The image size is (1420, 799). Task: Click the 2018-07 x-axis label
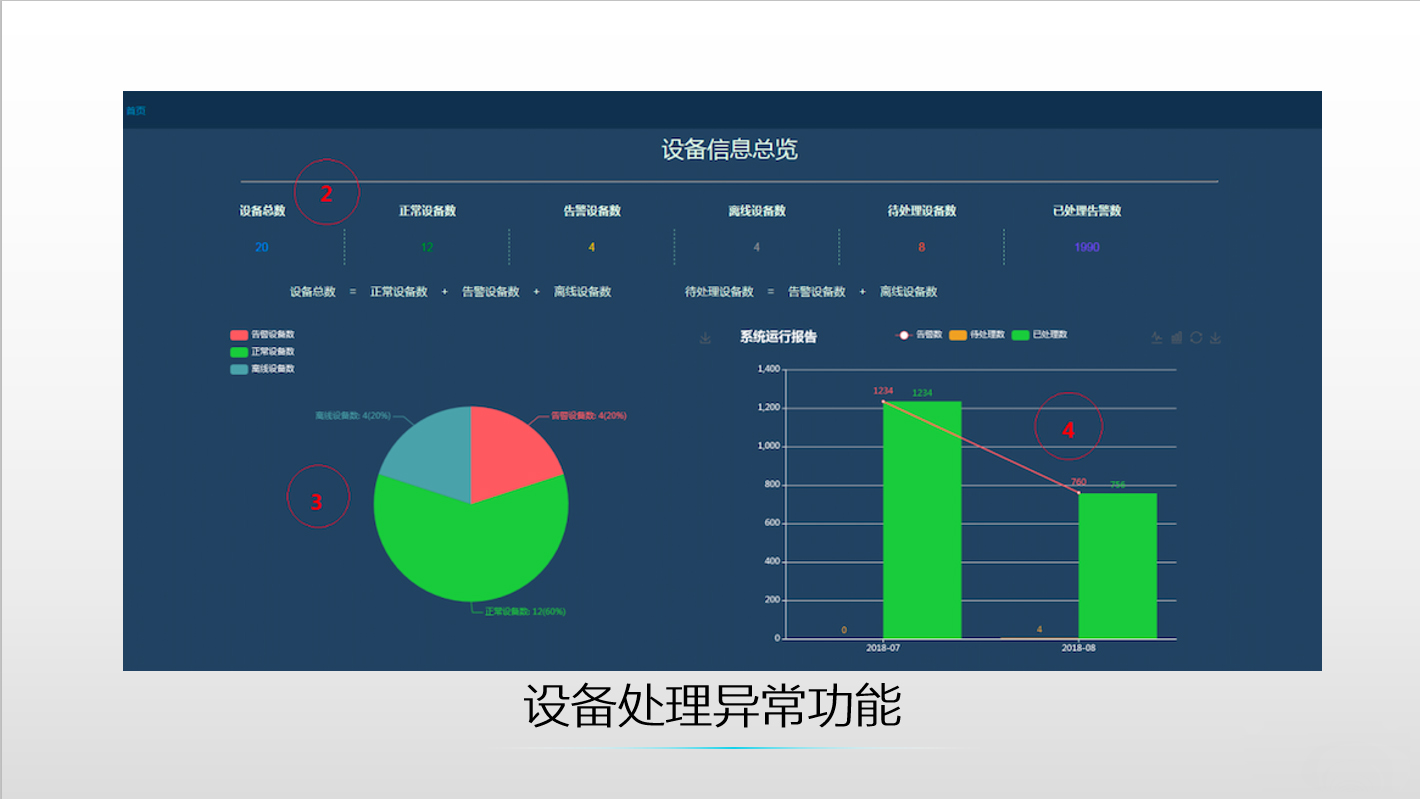[883, 648]
